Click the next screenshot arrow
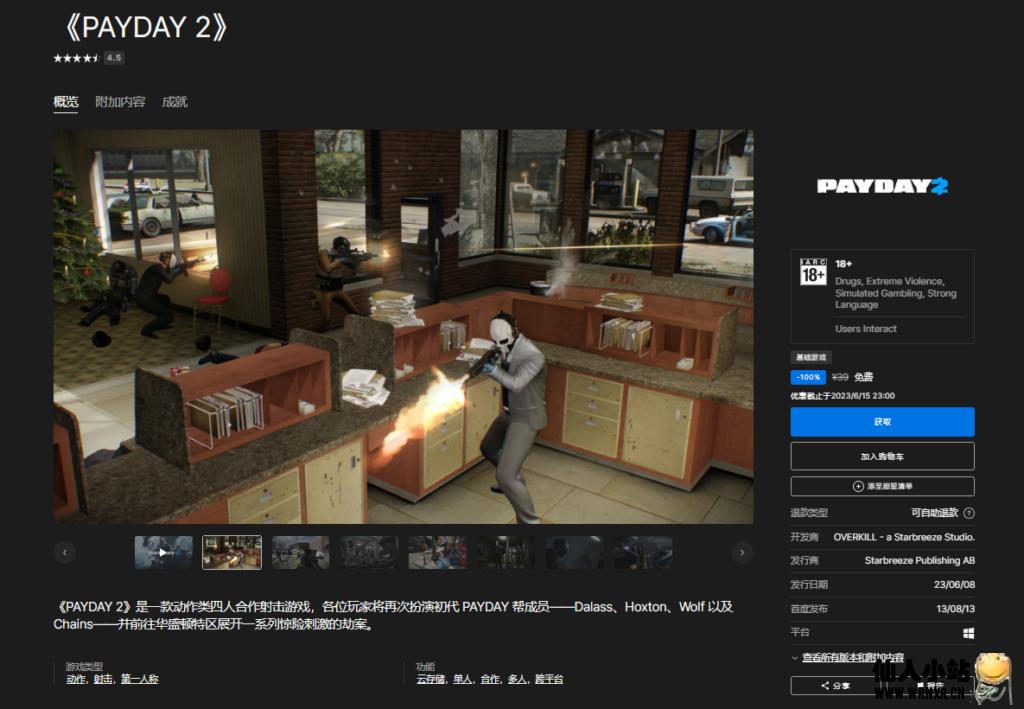The height and width of the screenshot is (709, 1024). click(742, 552)
